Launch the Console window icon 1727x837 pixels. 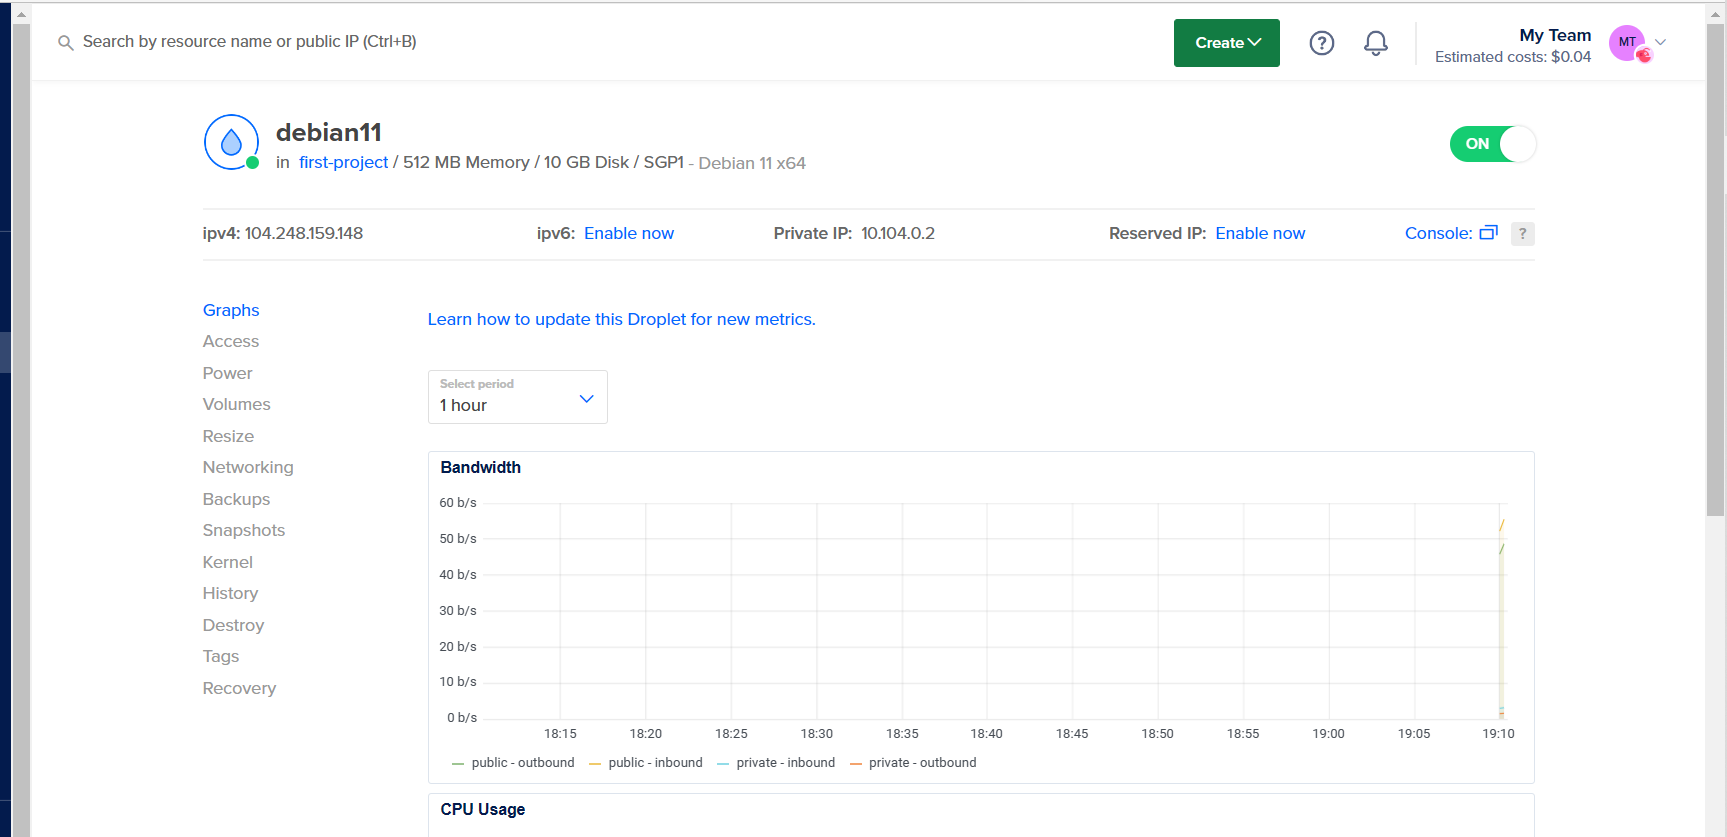click(x=1488, y=233)
